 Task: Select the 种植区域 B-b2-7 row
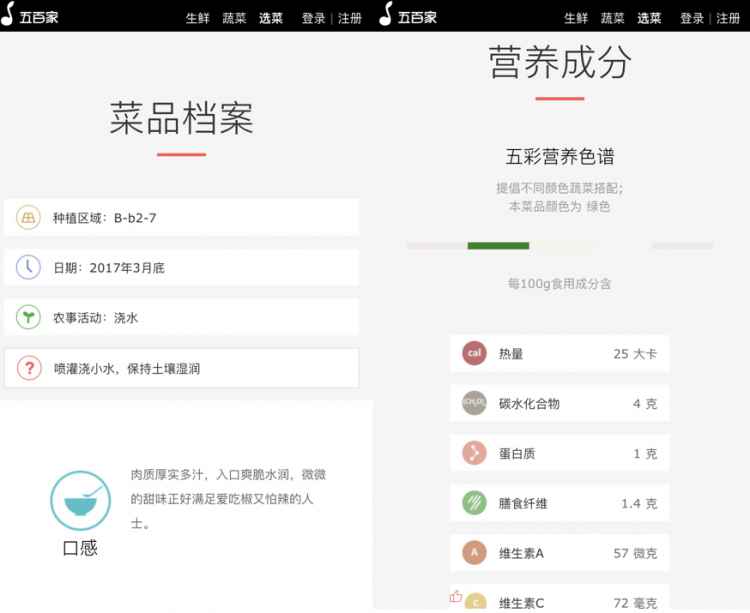pos(181,217)
